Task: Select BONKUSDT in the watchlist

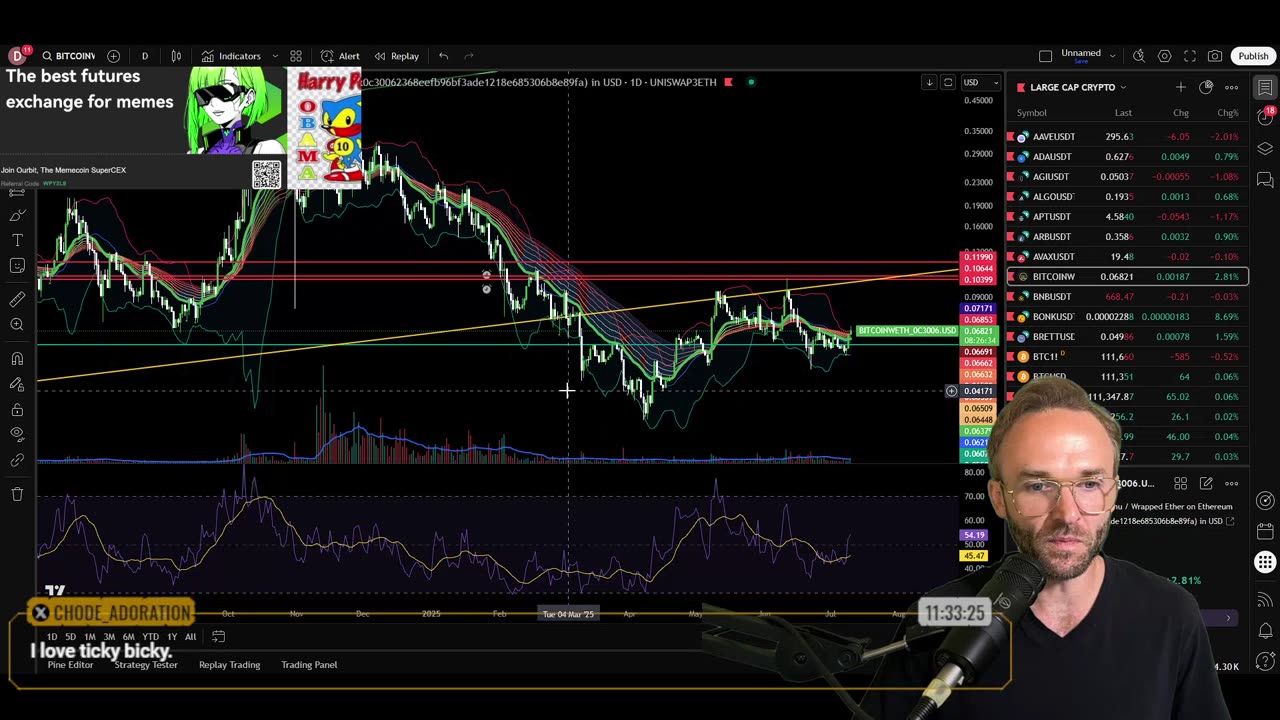Action: point(1128,316)
